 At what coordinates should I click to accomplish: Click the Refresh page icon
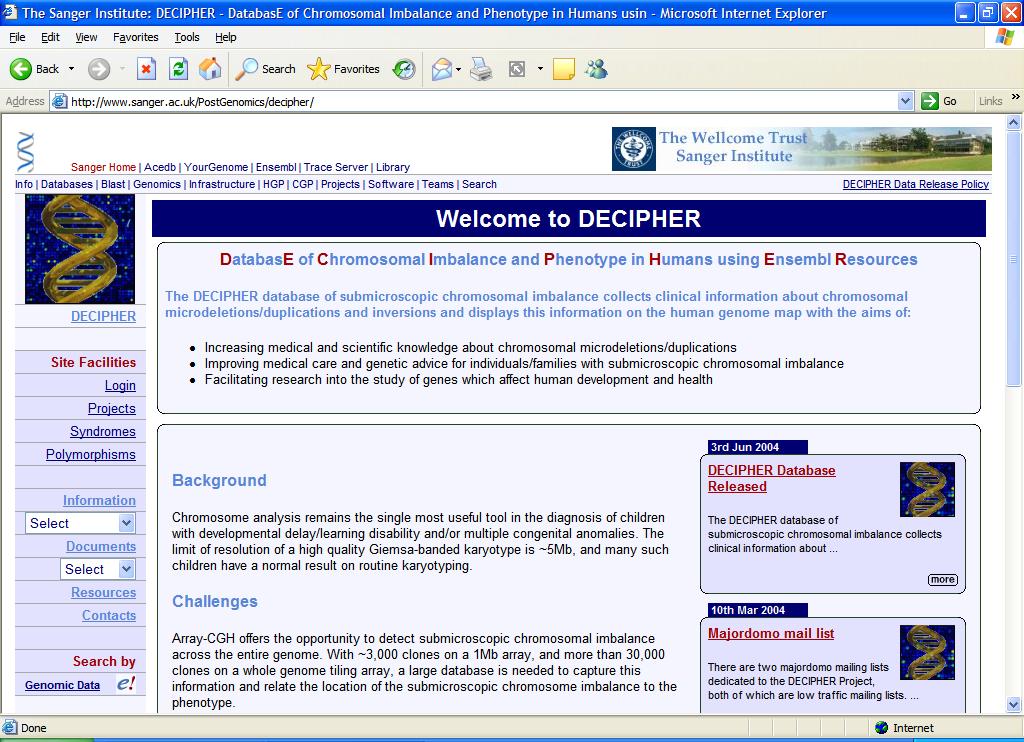[x=178, y=69]
